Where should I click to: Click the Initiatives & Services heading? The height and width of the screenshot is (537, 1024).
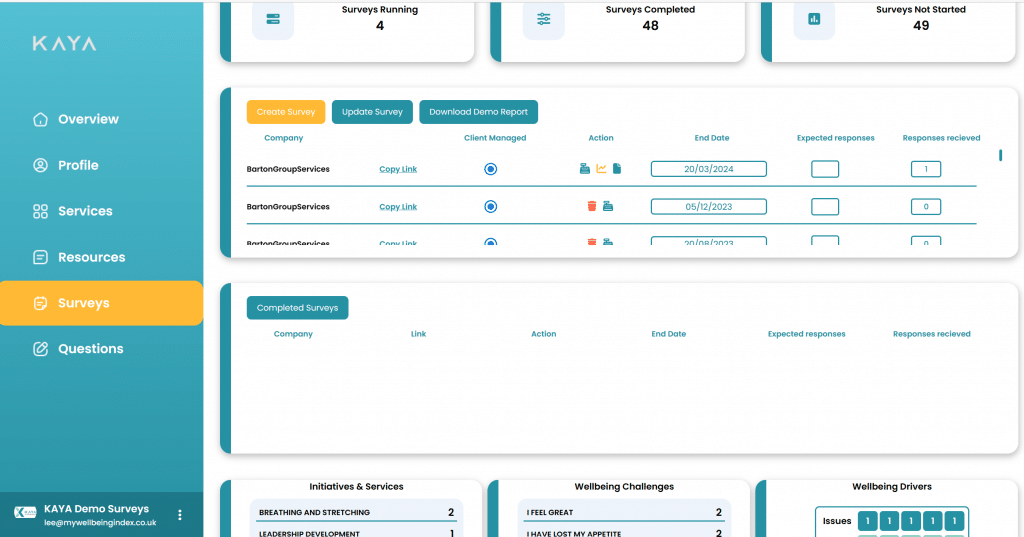(356, 487)
